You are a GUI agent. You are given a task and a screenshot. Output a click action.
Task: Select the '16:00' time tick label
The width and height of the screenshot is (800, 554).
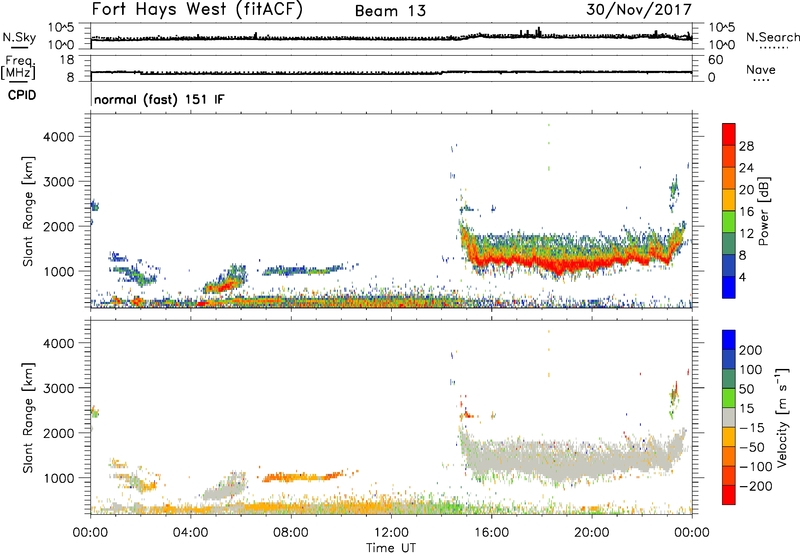coord(491,533)
